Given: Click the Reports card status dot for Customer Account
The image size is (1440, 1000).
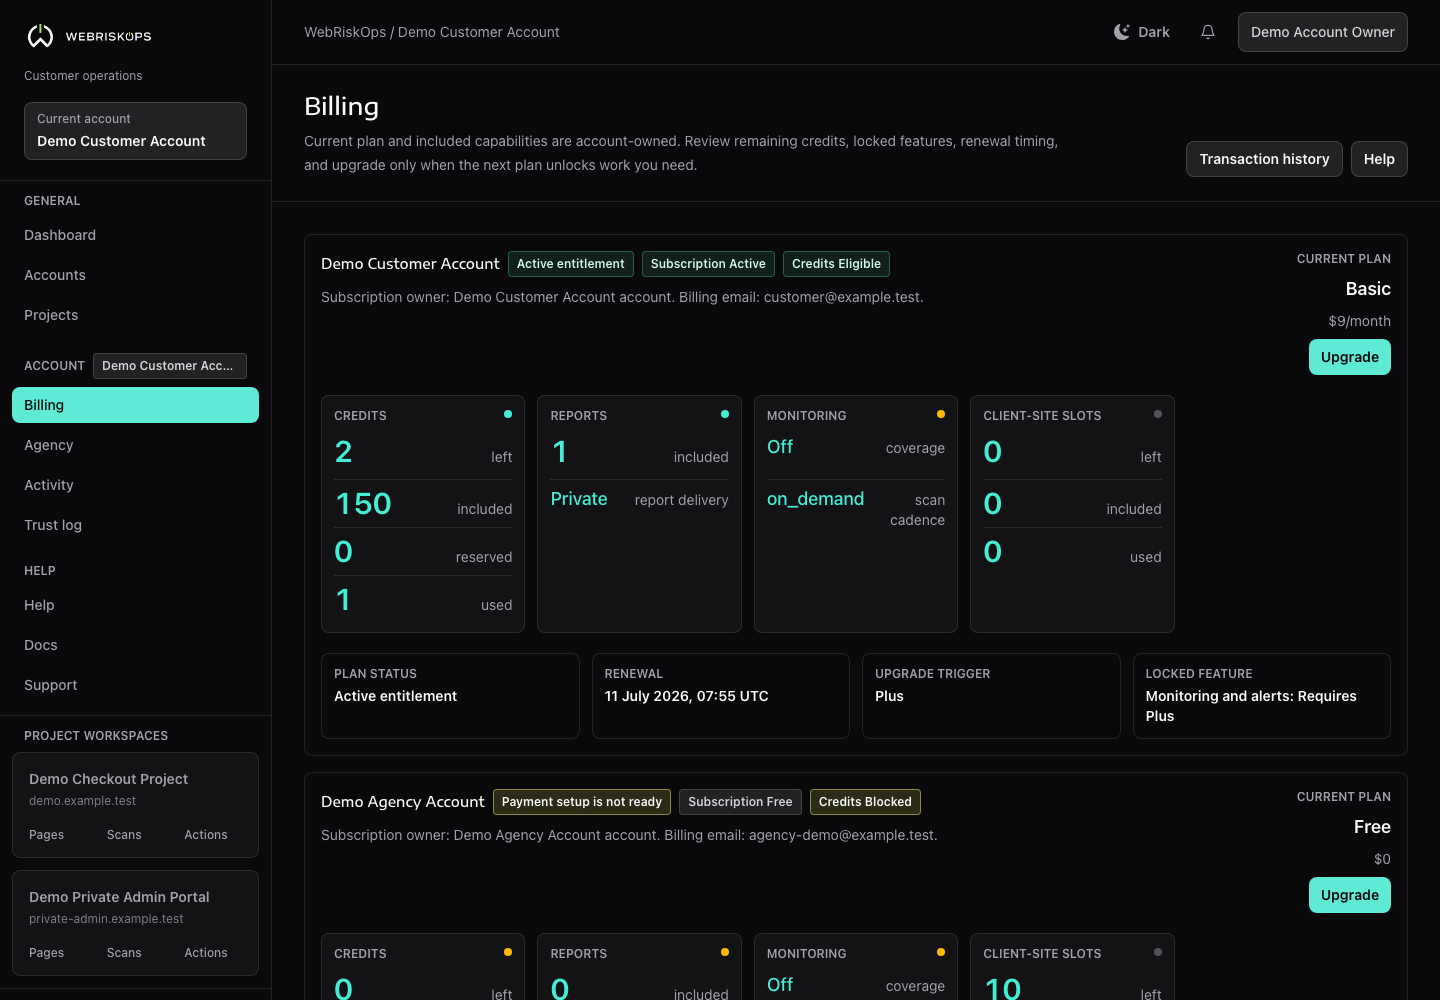Looking at the screenshot, I should coord(725,414).
